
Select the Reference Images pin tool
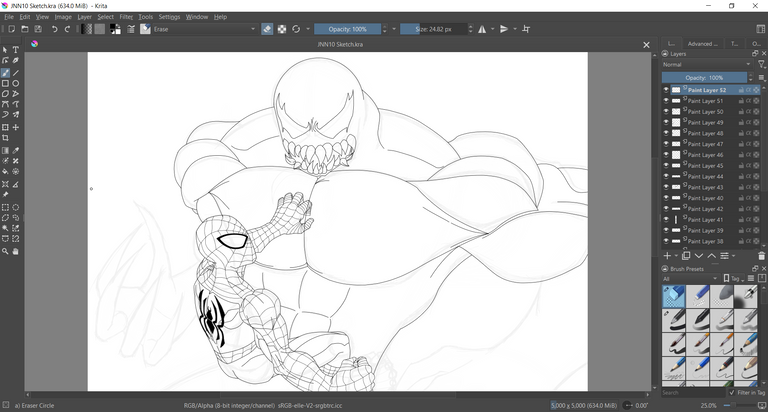5,194
